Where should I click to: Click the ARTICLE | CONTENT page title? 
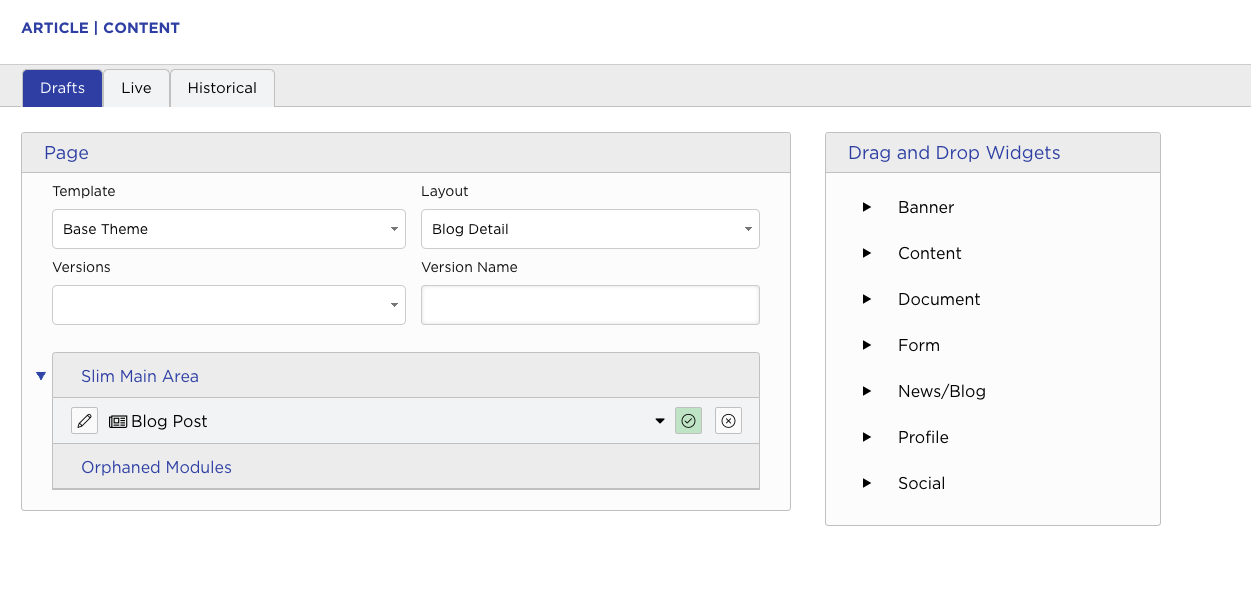pos(101,28)
